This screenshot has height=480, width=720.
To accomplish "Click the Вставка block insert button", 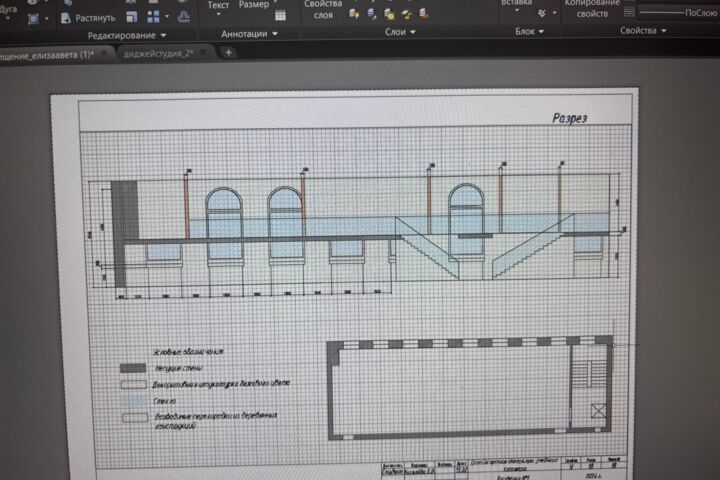I will pos(516,3).
